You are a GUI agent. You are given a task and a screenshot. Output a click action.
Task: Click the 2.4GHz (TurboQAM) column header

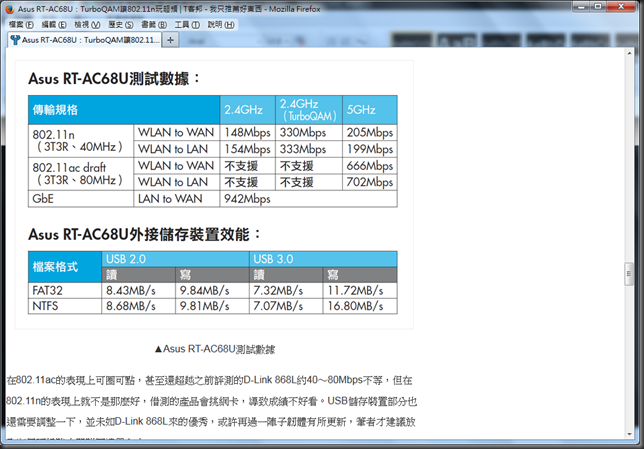309,110
